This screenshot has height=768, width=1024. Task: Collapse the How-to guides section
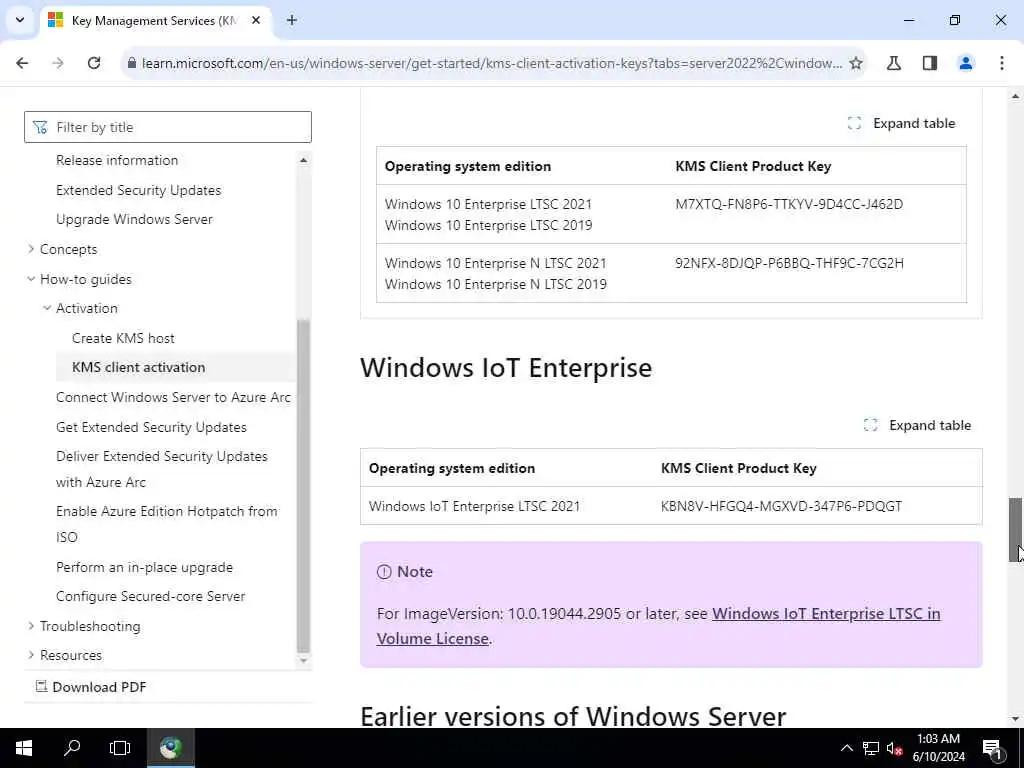pyautogui.click(x=86, y=279)
